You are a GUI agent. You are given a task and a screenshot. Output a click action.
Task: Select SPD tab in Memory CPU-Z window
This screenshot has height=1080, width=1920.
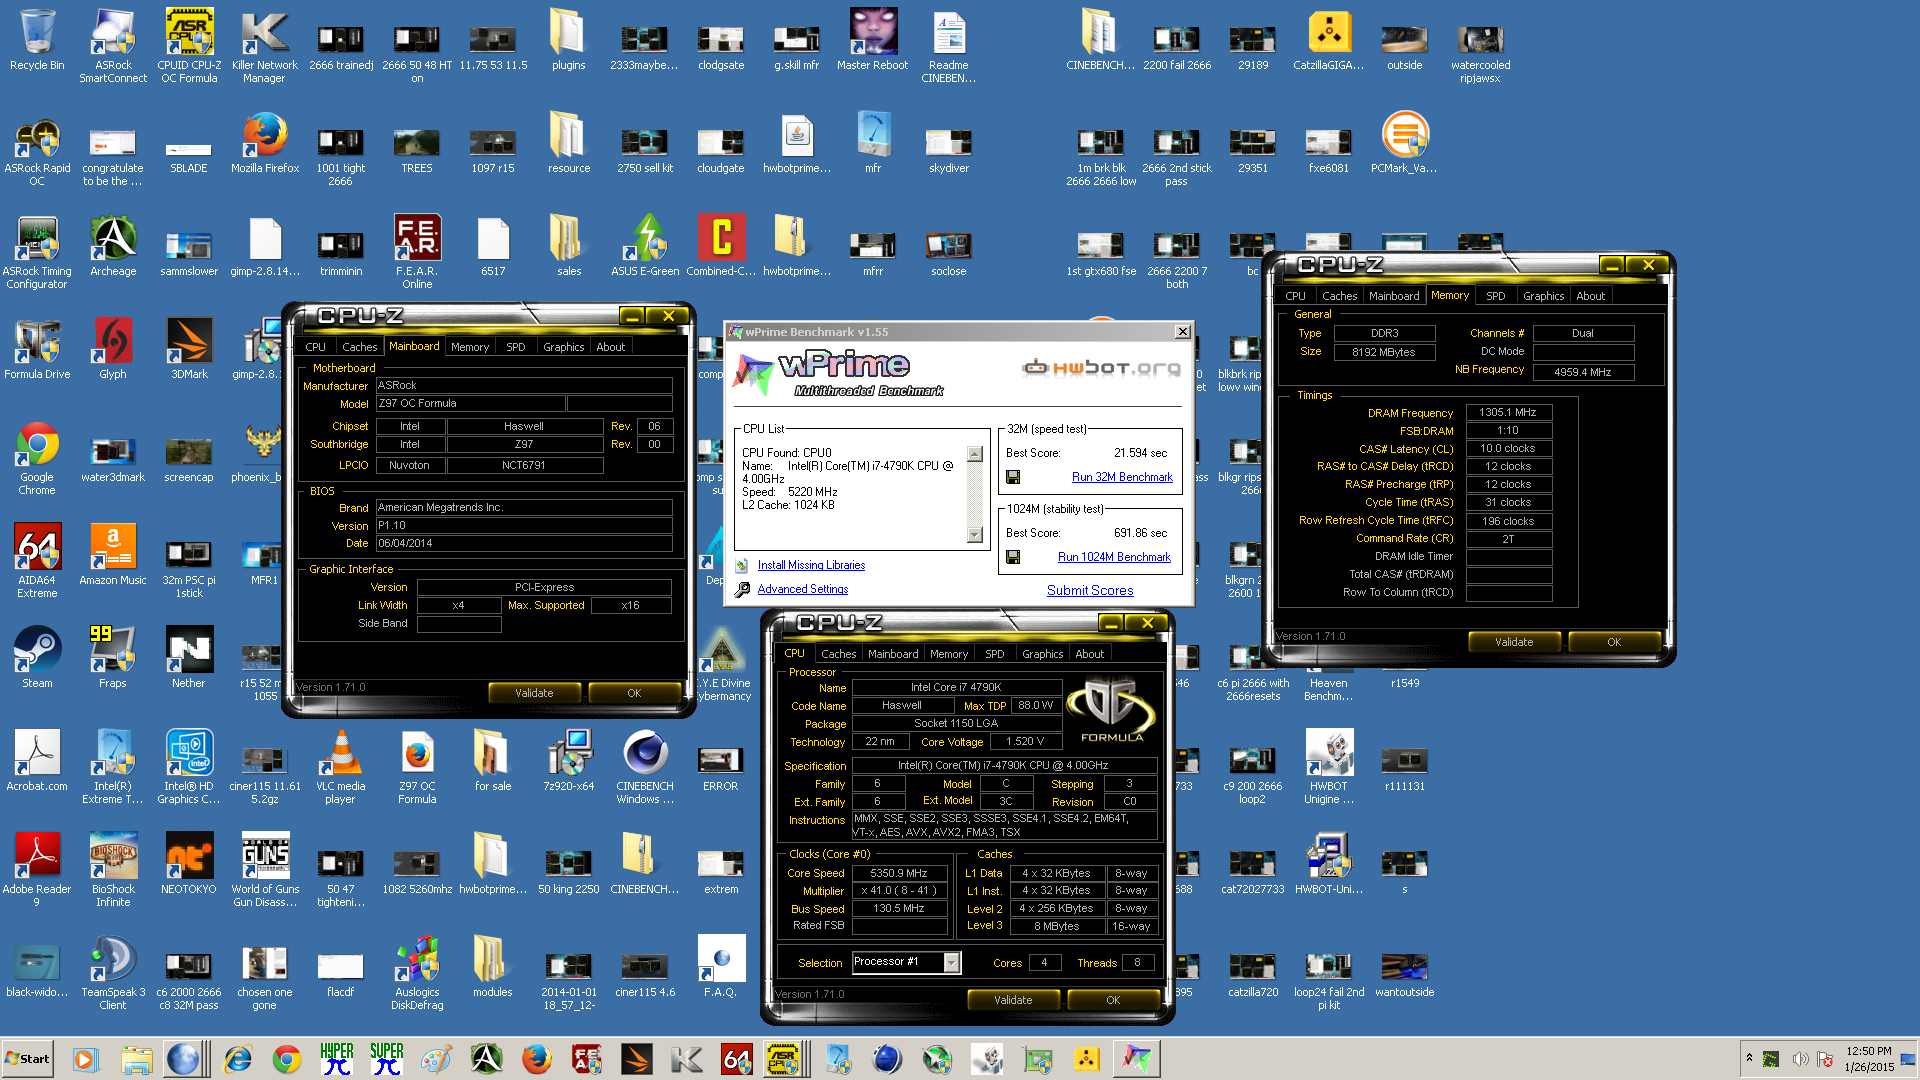click(1496, 296)
